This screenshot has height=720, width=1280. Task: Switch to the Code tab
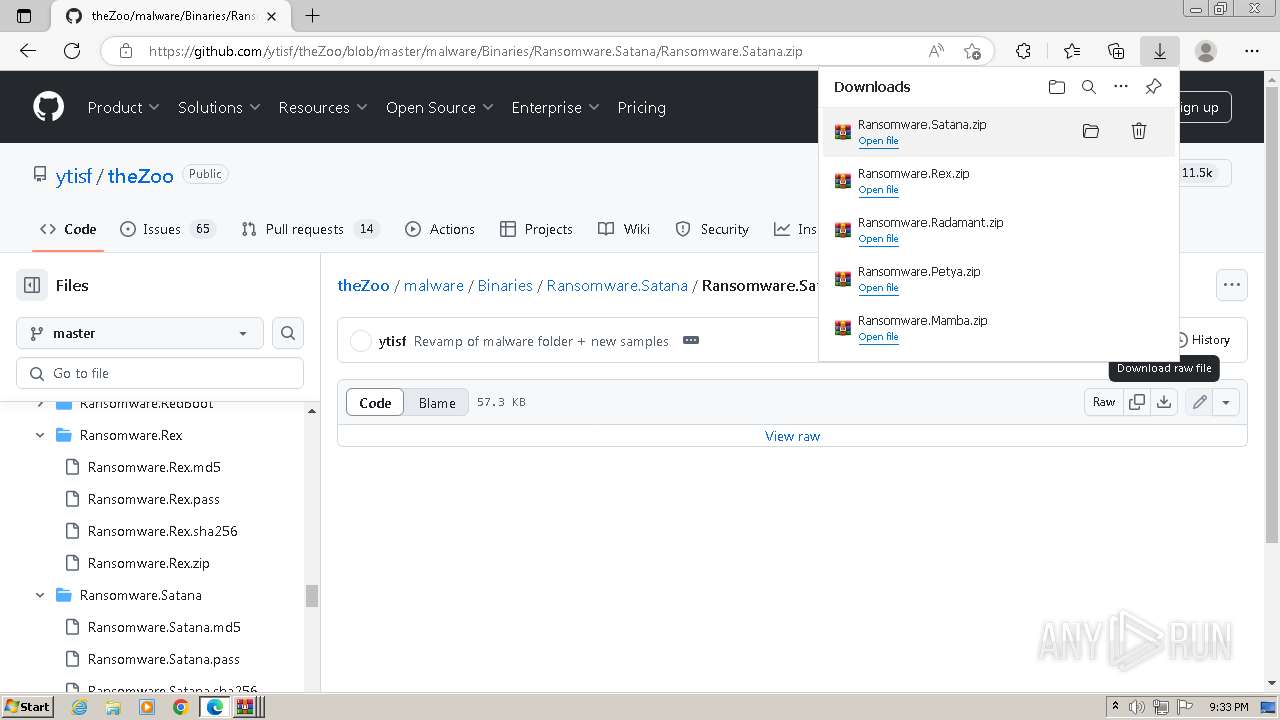pyautogui.click(x=68, y=229)
